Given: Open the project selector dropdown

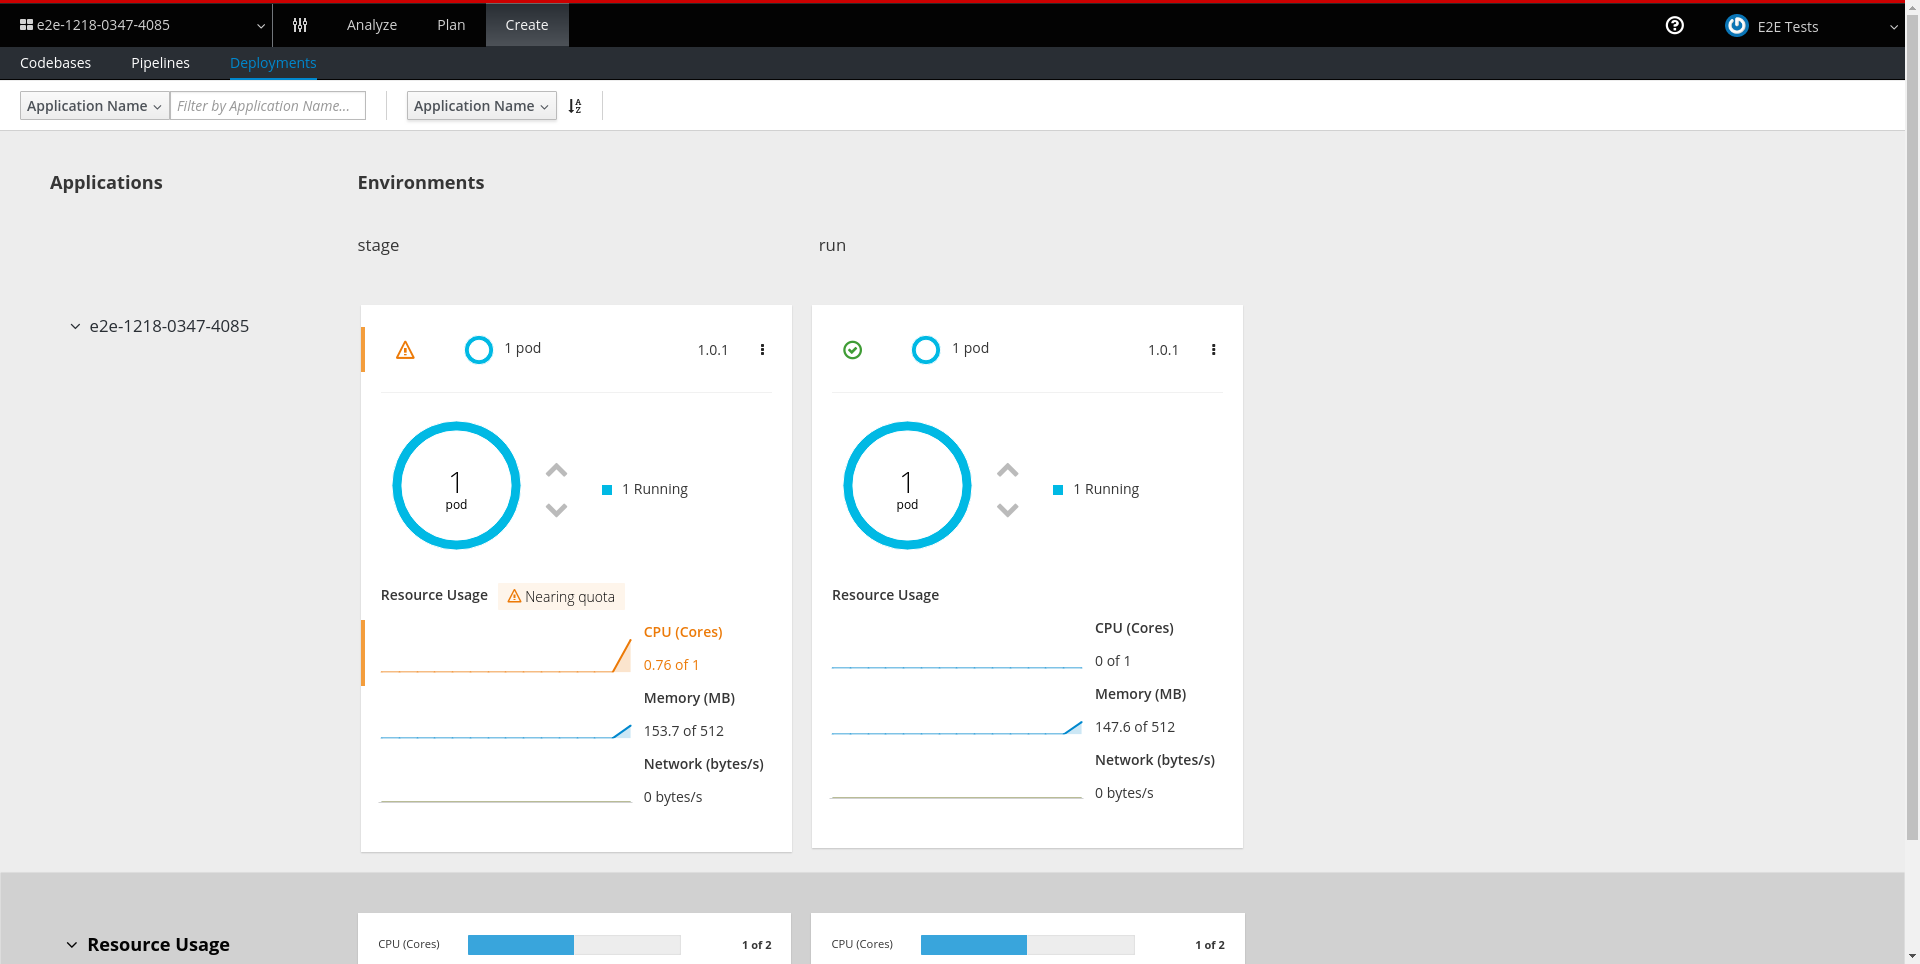Looking at the screenshot, I should click(140, 25).
